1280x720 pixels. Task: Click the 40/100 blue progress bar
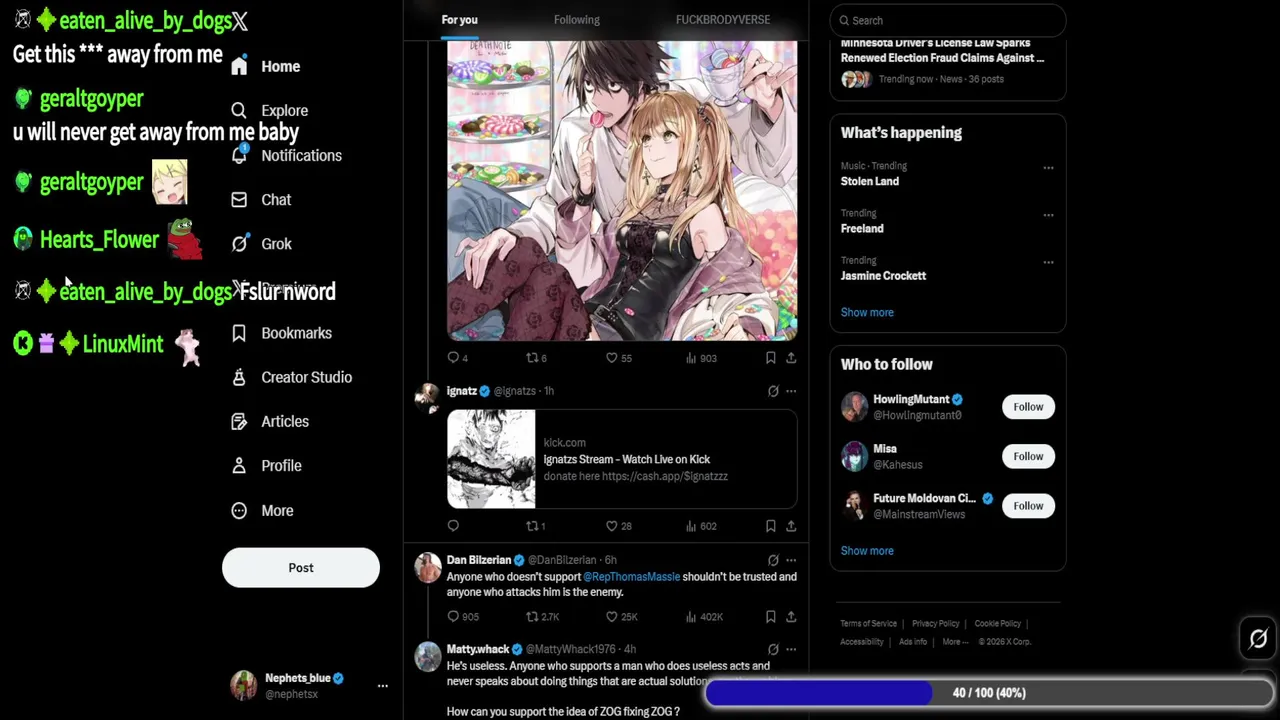tap(989, 693)
